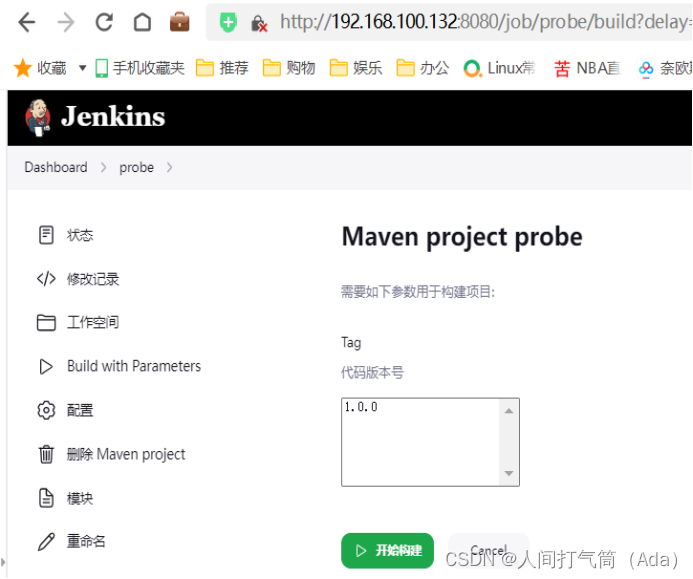Viewport: 693px width, 579px height.
Task: Open the 状态 sidebar item
Action: pyautogui.click(x=80, y=235)
